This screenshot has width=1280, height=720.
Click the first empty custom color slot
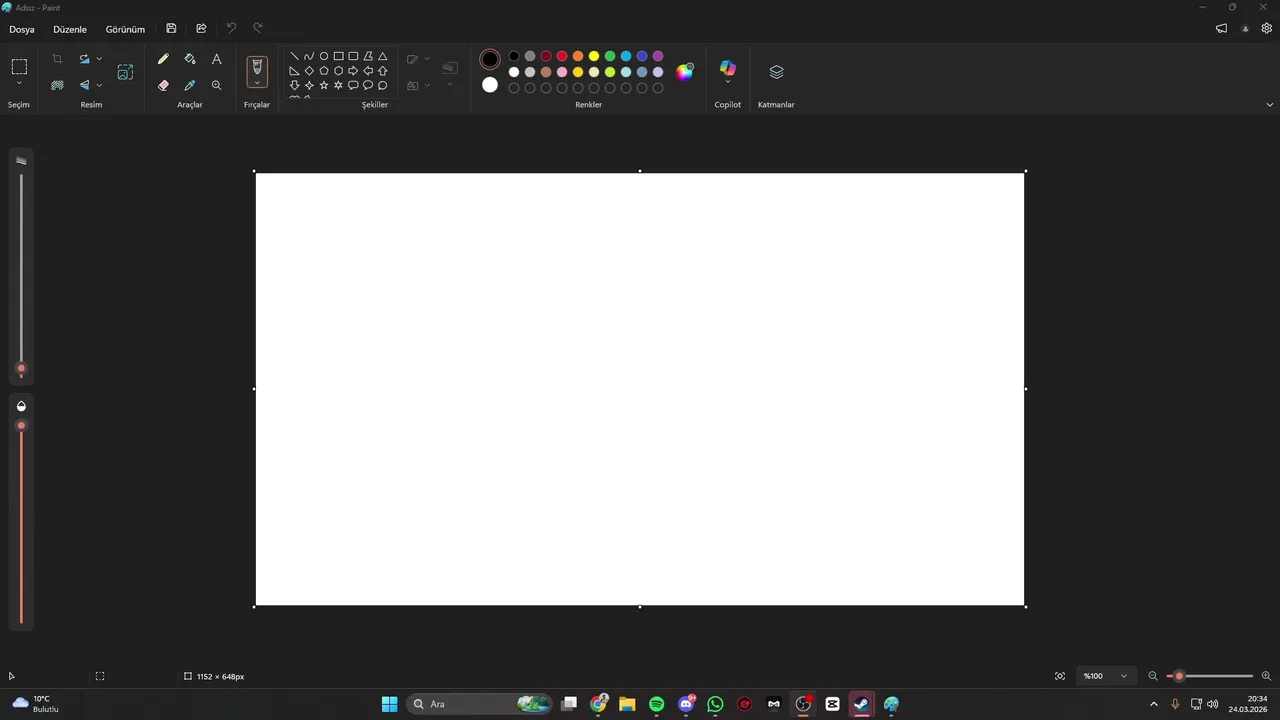(514, 88)
